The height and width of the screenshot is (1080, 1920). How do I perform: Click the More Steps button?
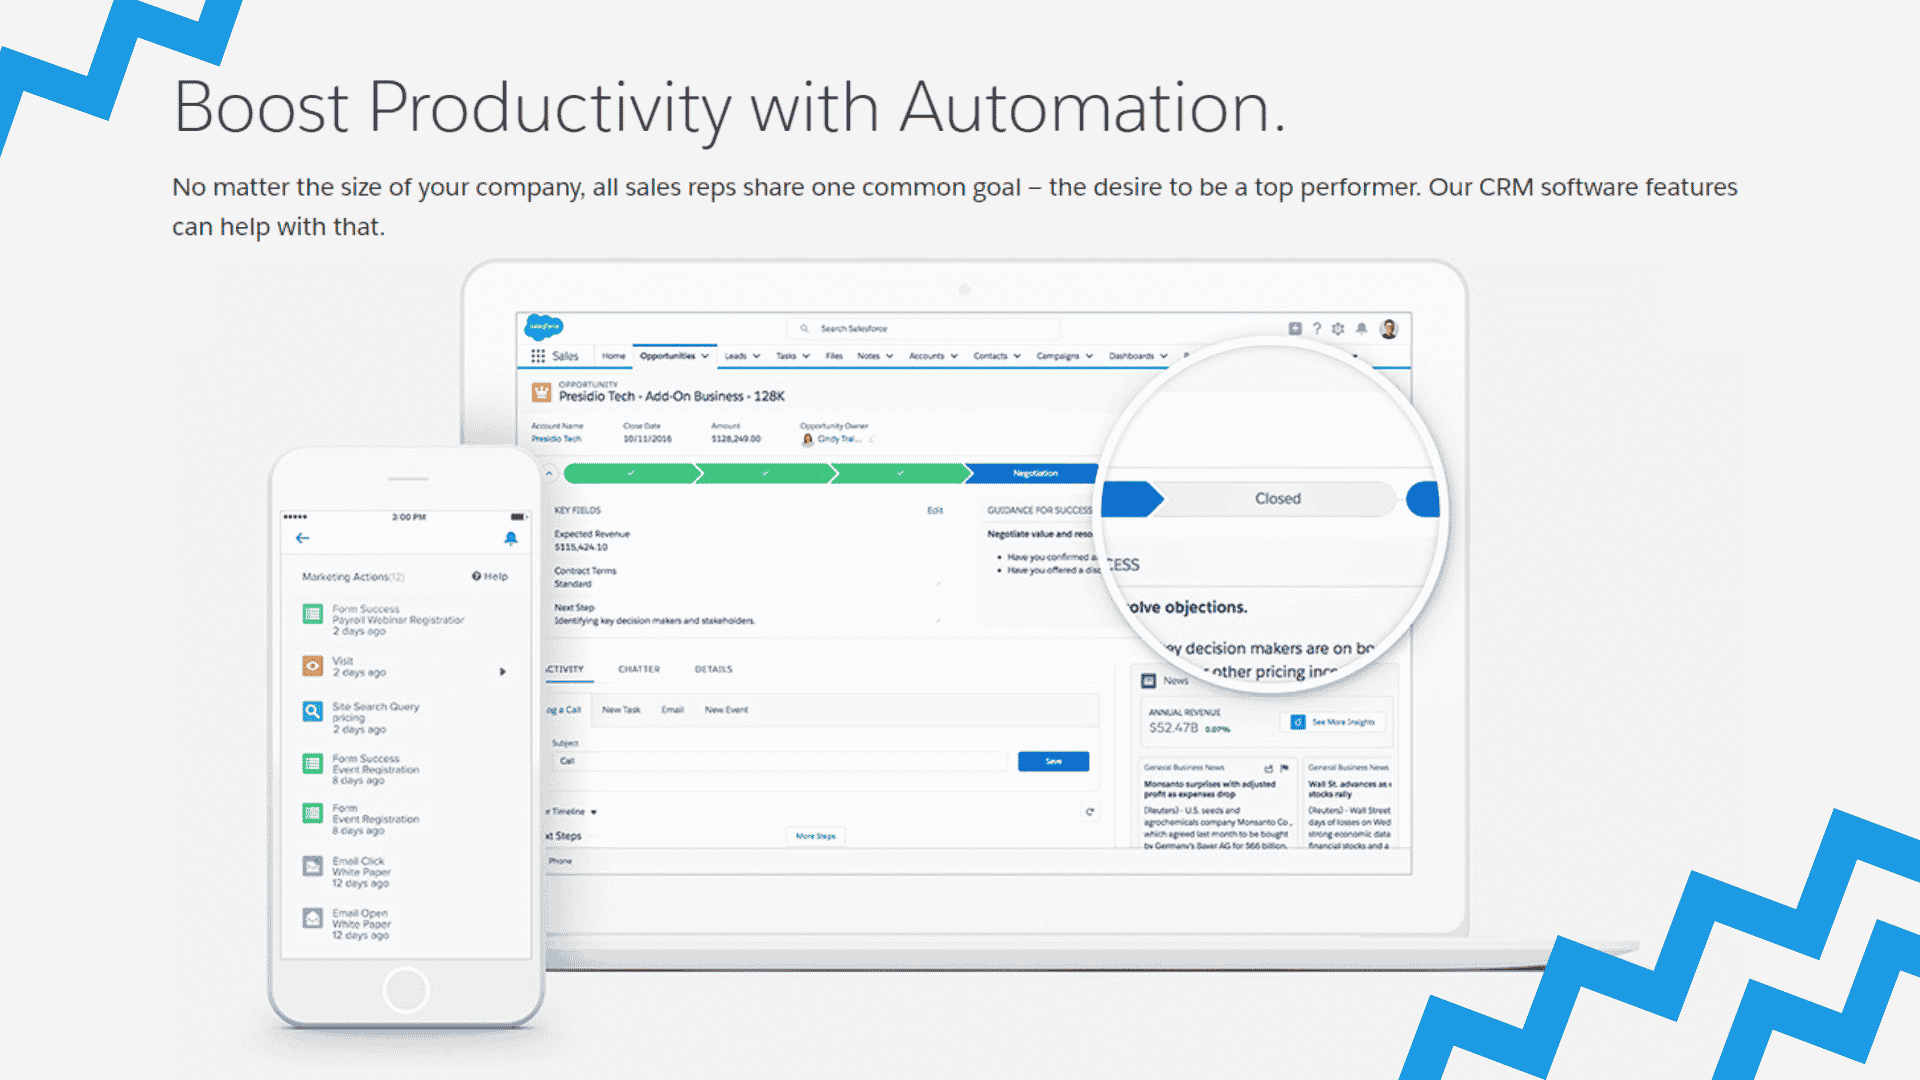click(x=816, y=836)
